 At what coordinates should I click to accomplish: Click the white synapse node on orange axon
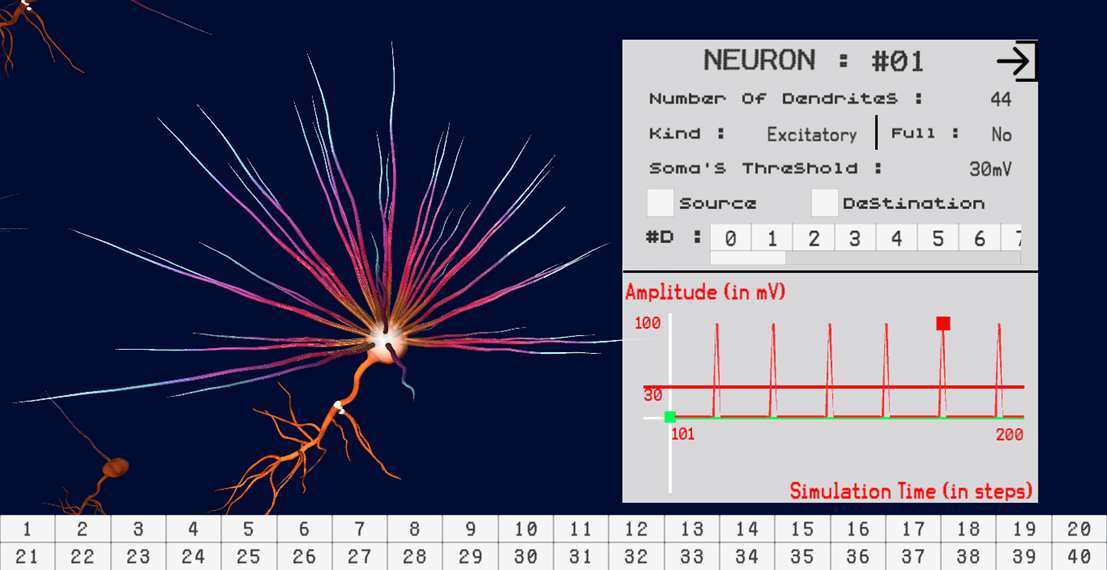[x=339, y=407]
